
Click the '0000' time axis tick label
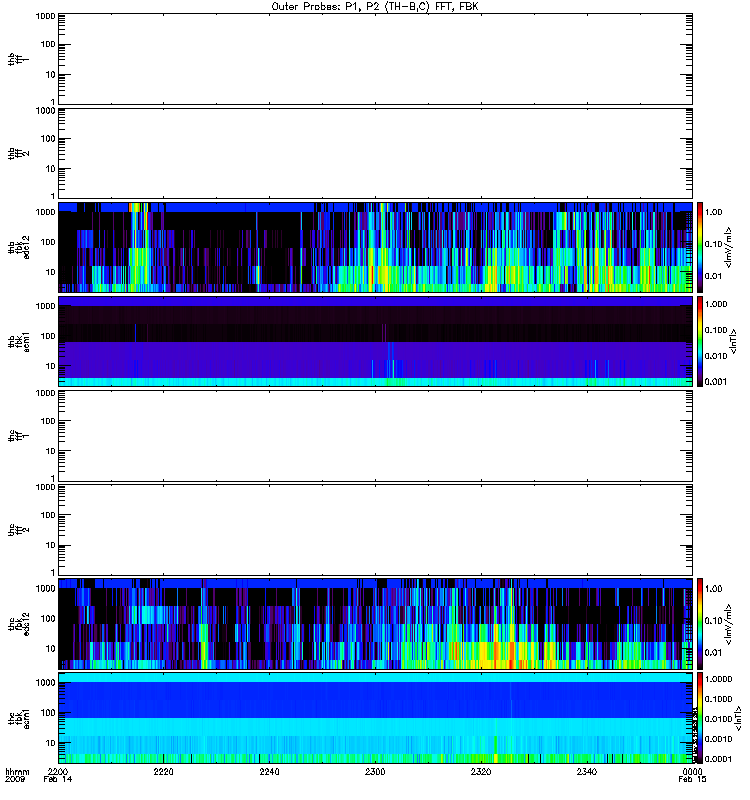[692, 772]
